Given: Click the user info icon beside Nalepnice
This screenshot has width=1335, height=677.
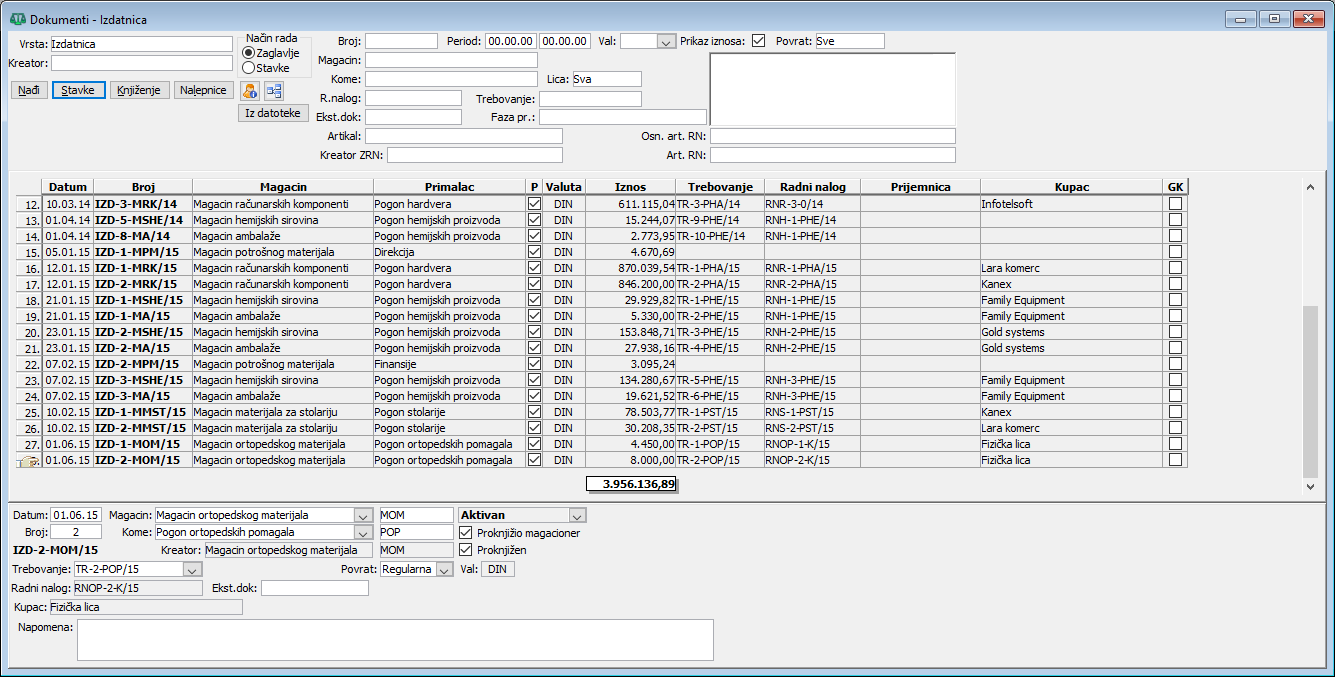Looking at the screenshot, I should pos(250,91).
